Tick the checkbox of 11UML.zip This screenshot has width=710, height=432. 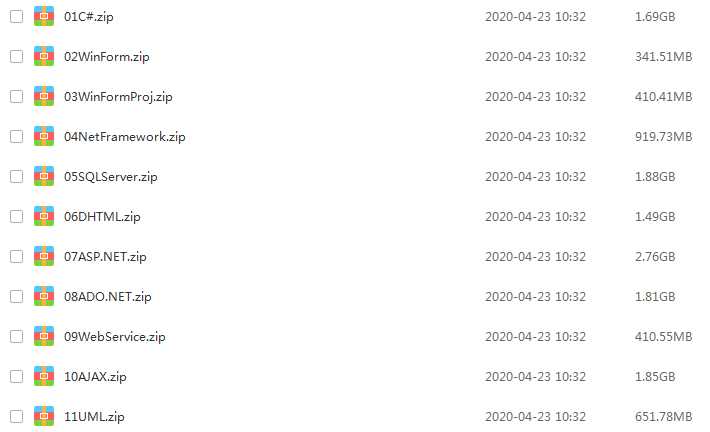click(x=17, y=416)
